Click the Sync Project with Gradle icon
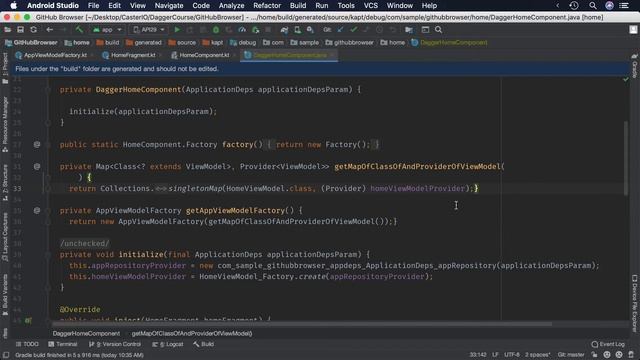Screen dimensions: 640x360 click(x=284, y=30)
